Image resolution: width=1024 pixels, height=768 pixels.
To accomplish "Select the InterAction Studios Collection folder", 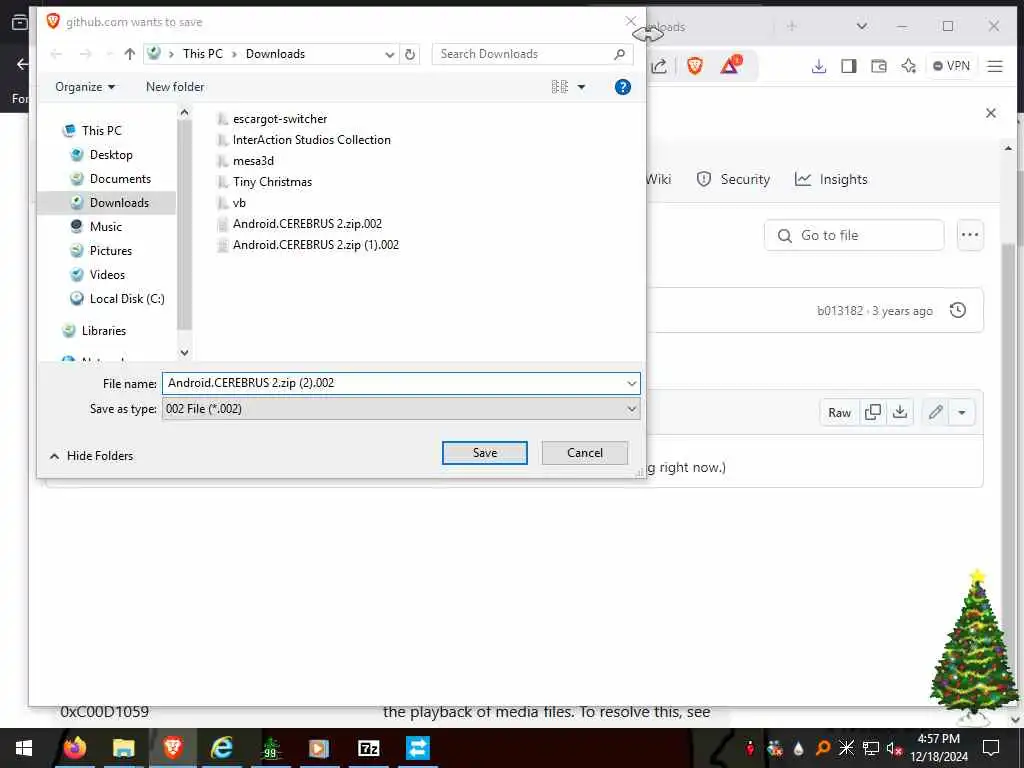I will [x=312, y=140].
